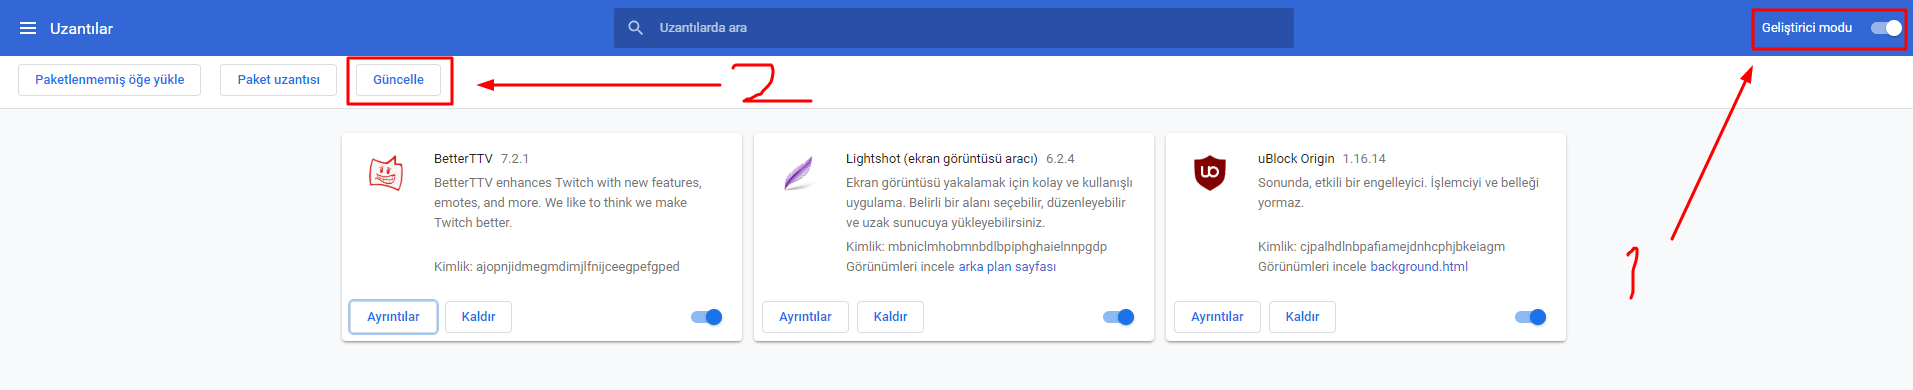Viewport: 1913px width, 390px height.
Task: Open Ayrıntılar for BetterTTV
Action: pyautogui.click(x=393, y=317)
